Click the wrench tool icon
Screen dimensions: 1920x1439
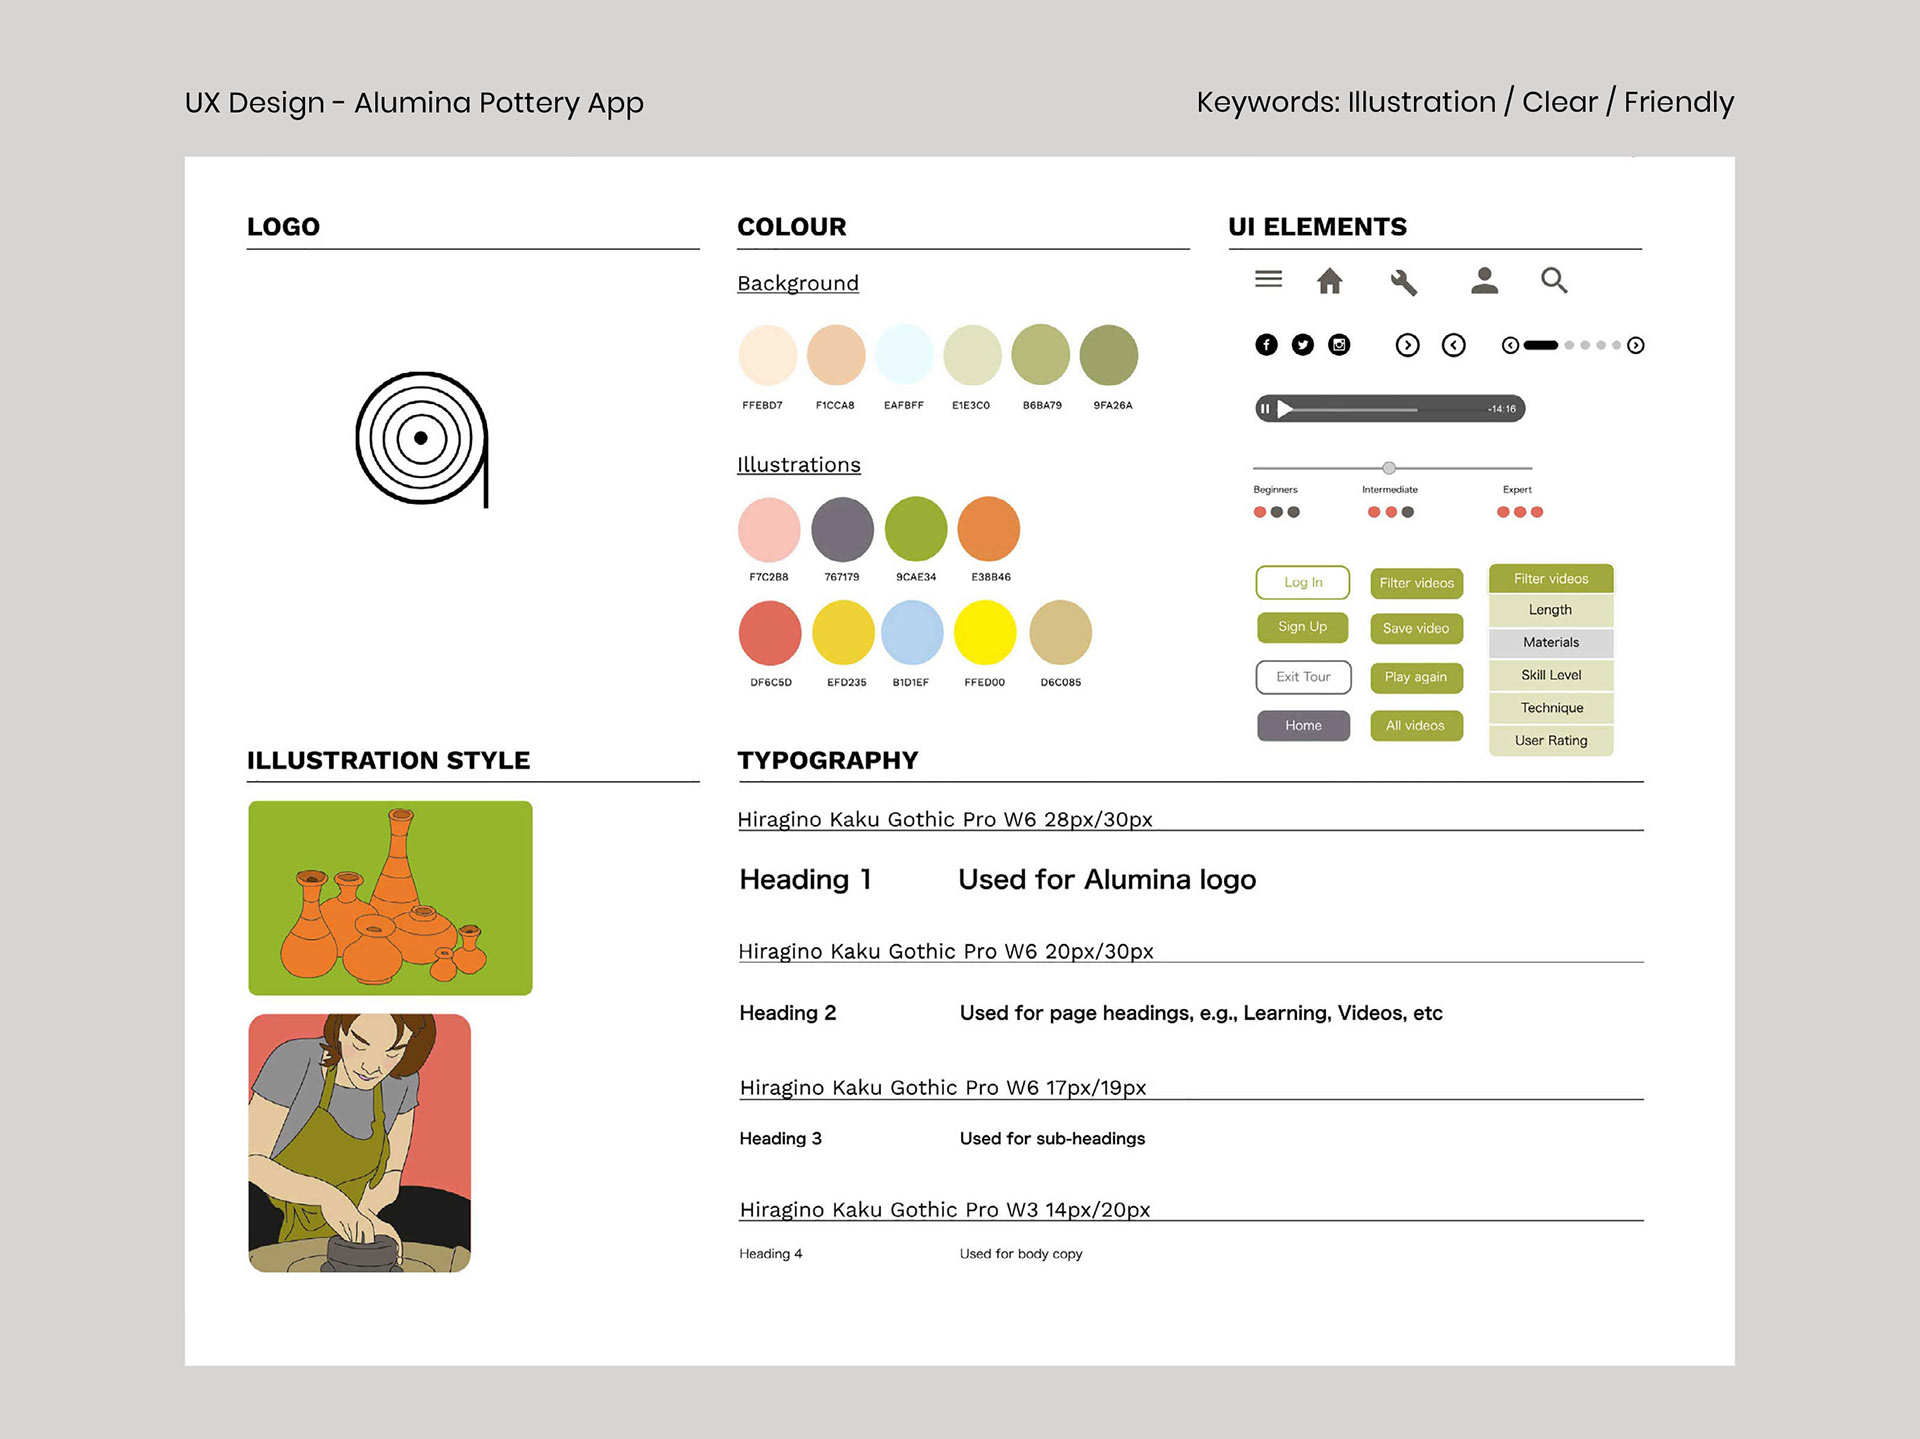tap(1404, 282)
